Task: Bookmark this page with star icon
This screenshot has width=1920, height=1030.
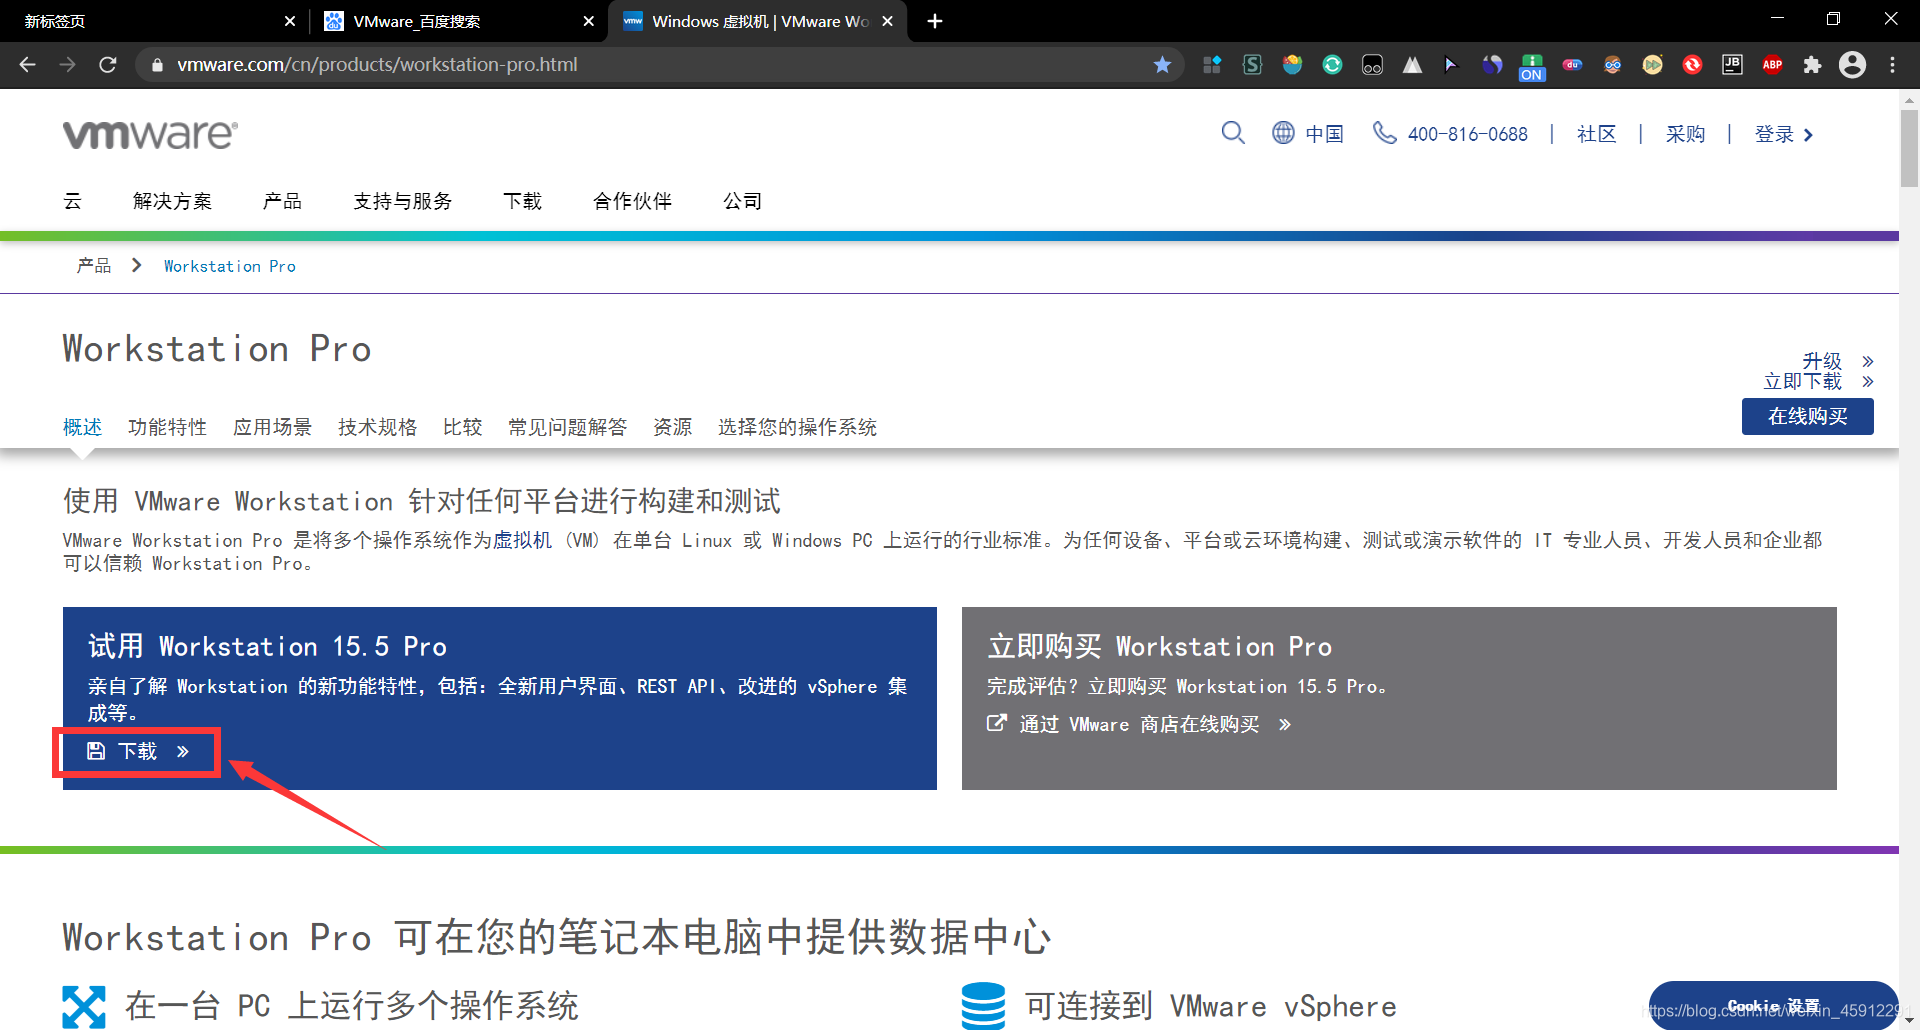Action: coord(1162,65)
